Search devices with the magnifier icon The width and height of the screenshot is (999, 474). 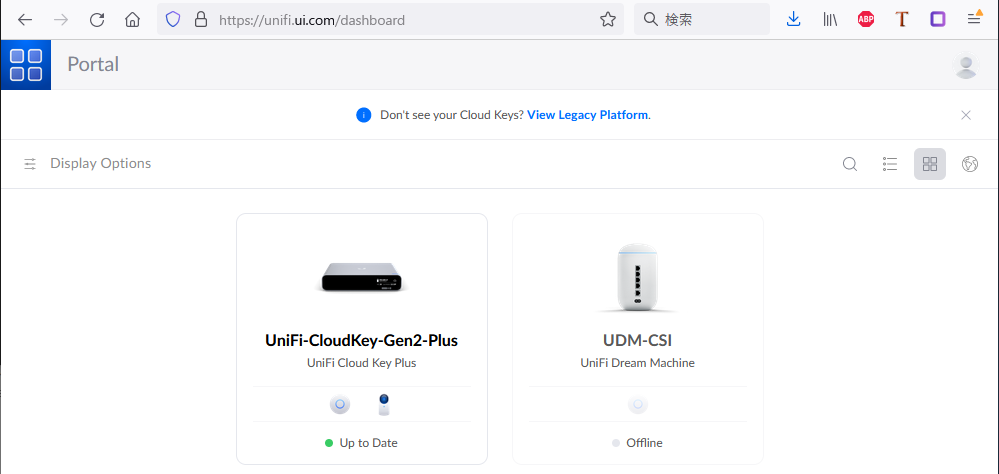point(849,164)
